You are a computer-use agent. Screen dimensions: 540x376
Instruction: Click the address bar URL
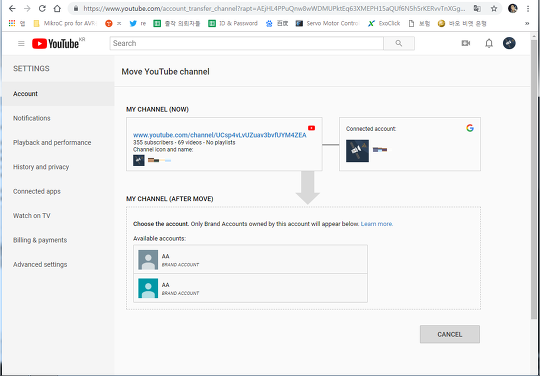(x=274, y=9)
